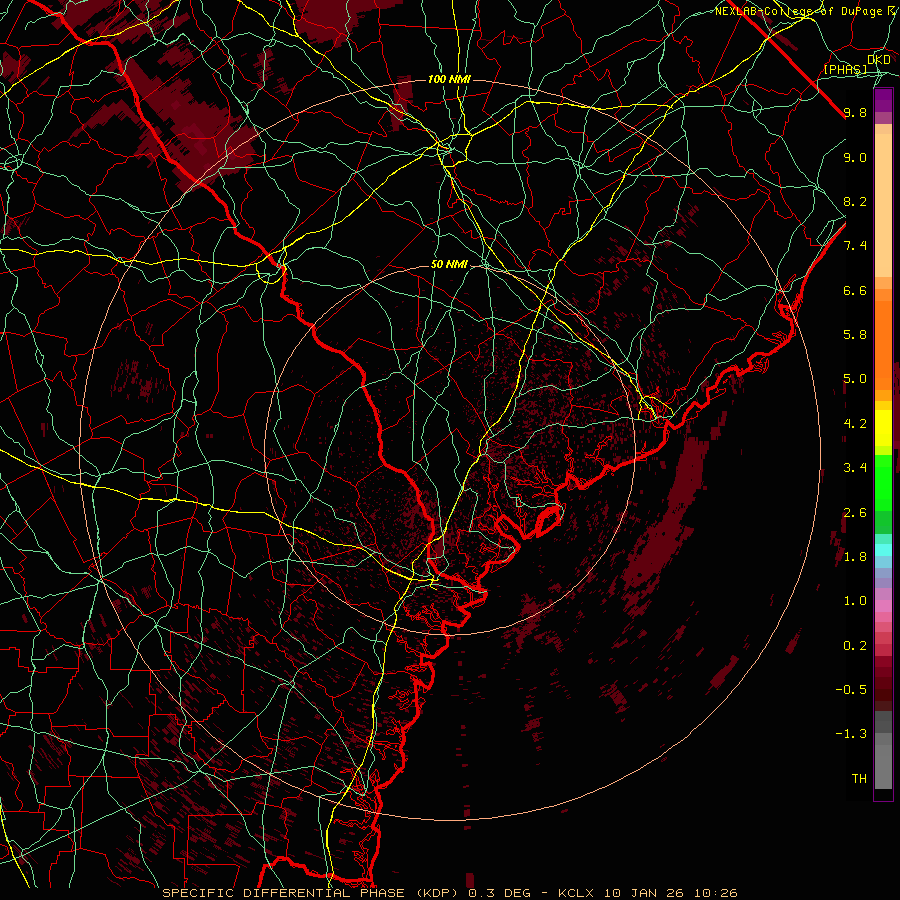
Task: Click the 5.8 scale value
Action: pyautogui.click(x=855, y=335)
